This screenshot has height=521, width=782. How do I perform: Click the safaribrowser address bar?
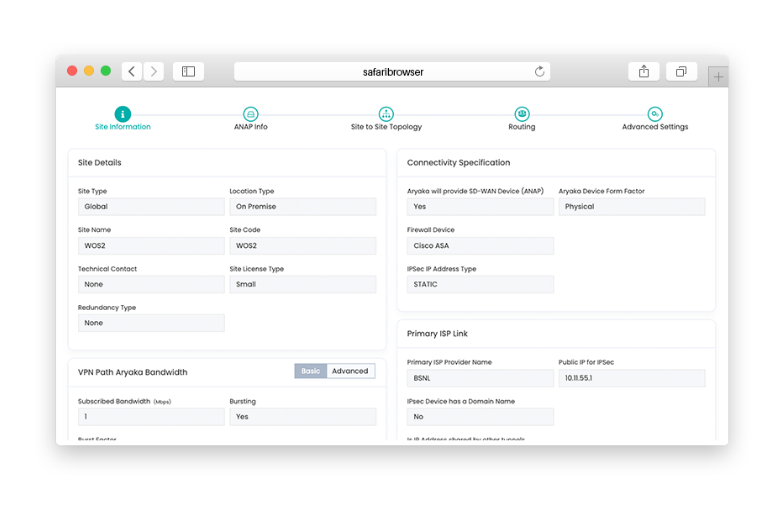[x=392, y=71]
